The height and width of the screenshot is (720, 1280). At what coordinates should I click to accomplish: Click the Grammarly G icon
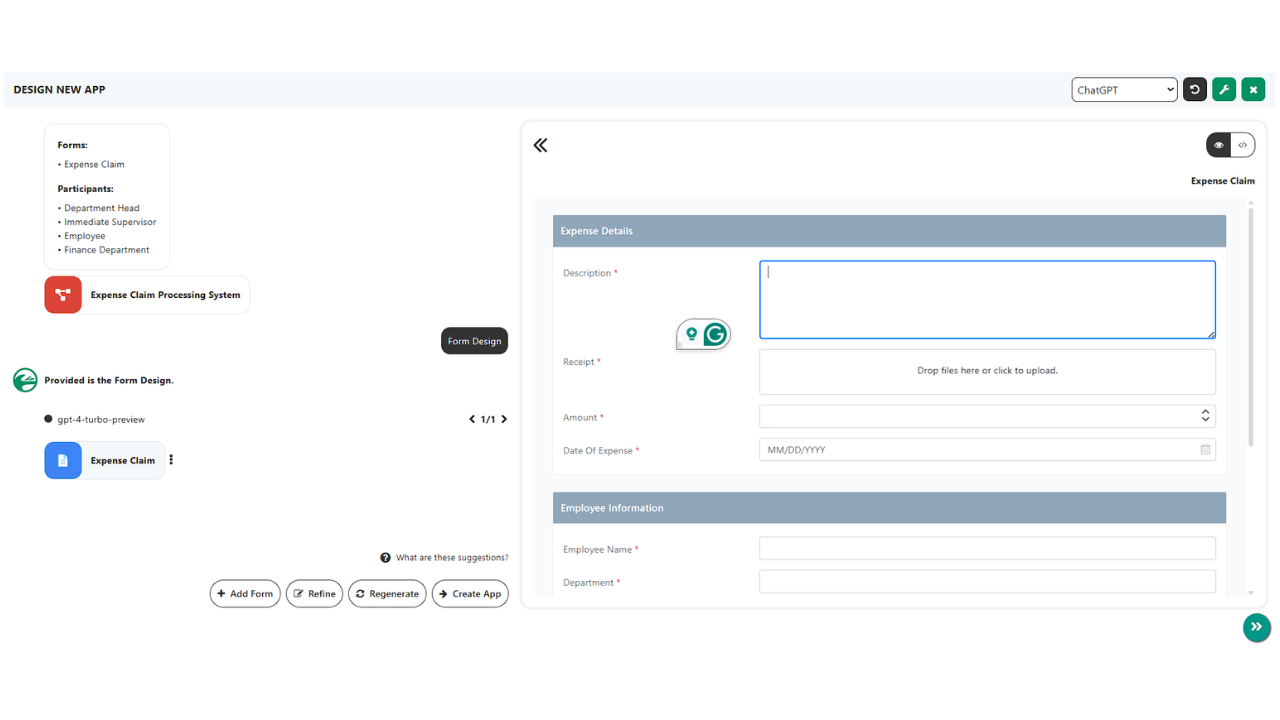(715, 334)
